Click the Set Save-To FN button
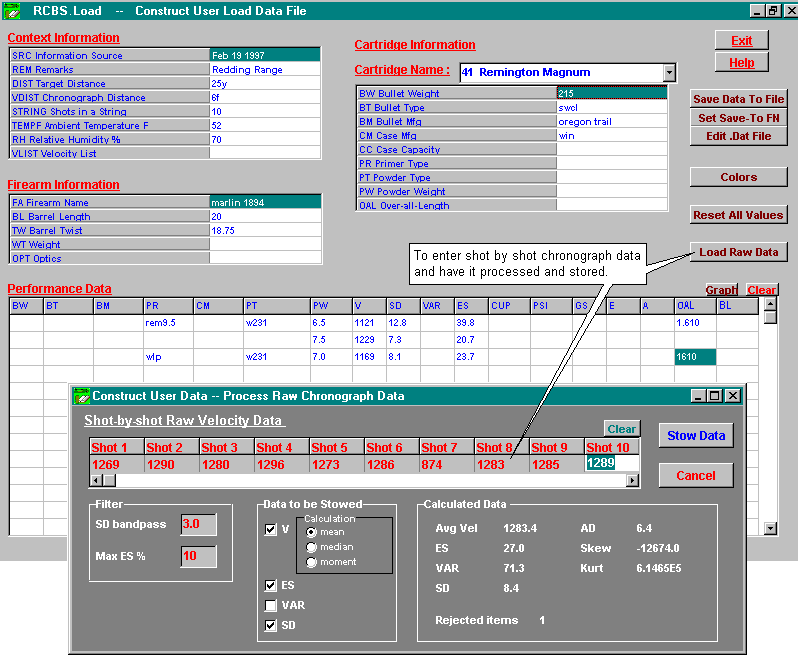Viewport: 800px width, 658px height. (738, 118)
